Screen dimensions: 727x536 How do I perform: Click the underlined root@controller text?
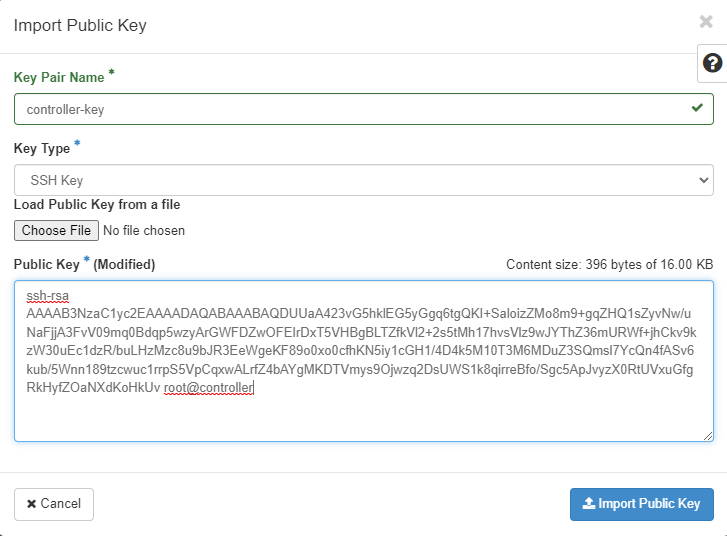point(209,387)
